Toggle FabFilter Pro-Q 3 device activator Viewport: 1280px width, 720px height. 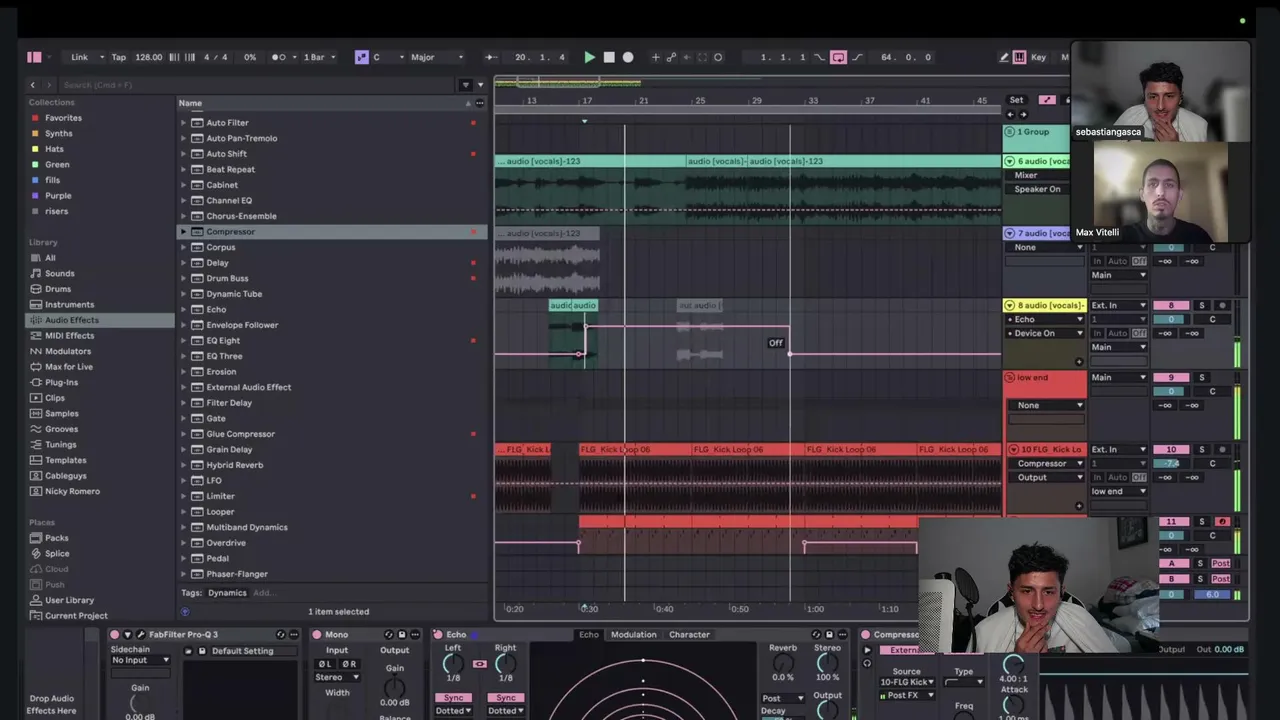(x=114, y=635)
